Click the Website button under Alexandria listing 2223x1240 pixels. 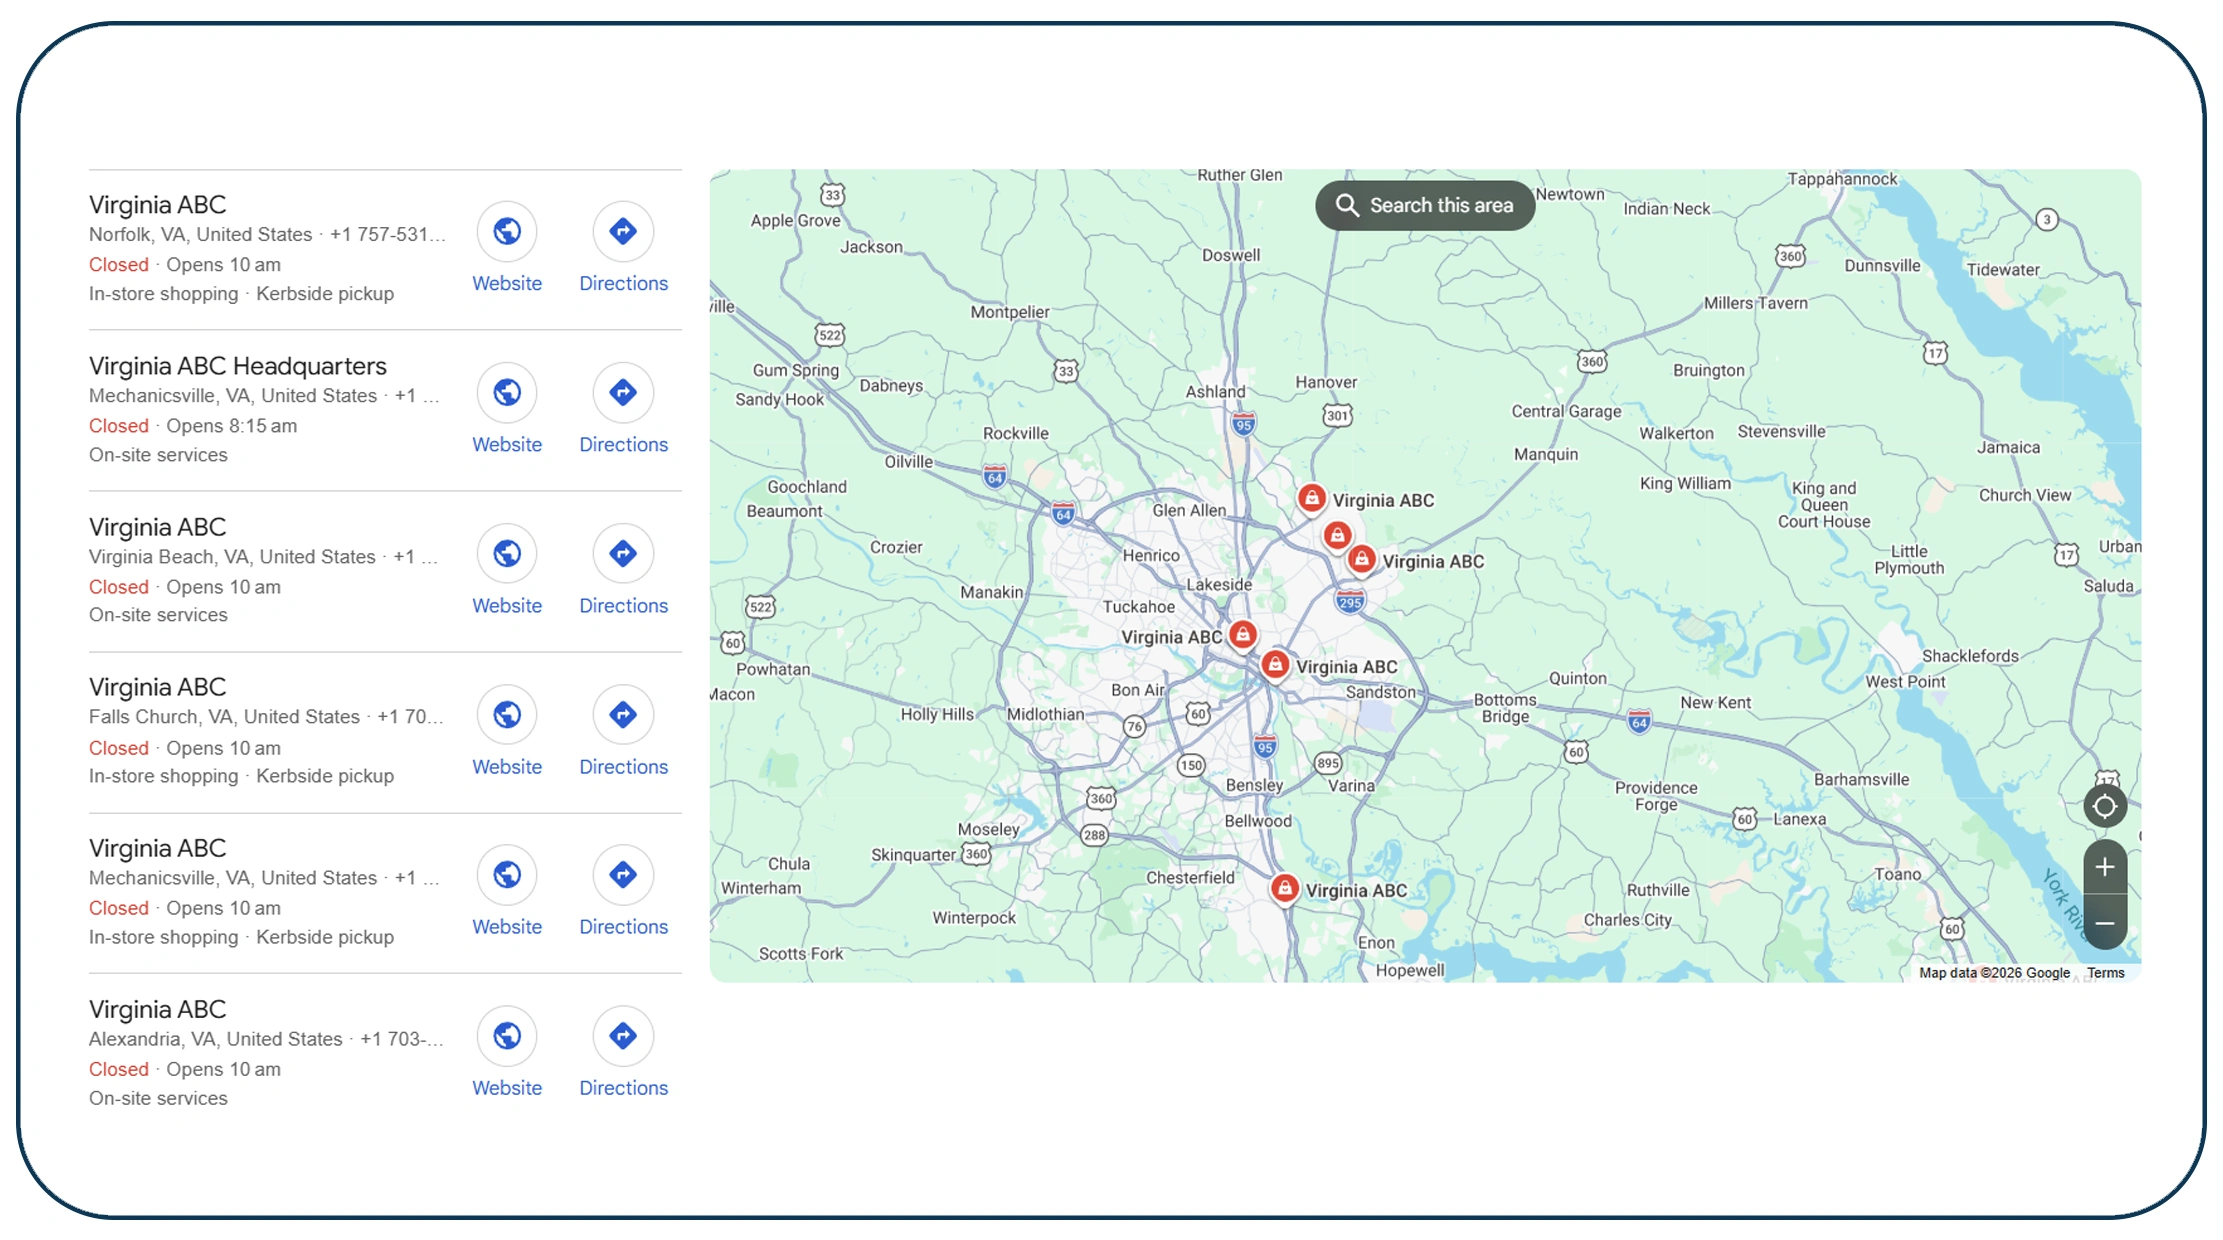pyautogui.click(x=507, y=1036)
